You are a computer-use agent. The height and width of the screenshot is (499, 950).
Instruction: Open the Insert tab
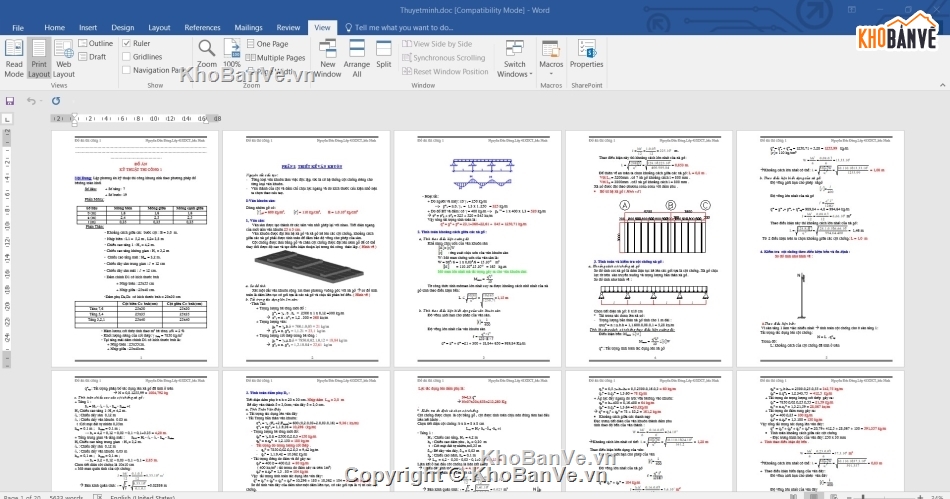88,27
